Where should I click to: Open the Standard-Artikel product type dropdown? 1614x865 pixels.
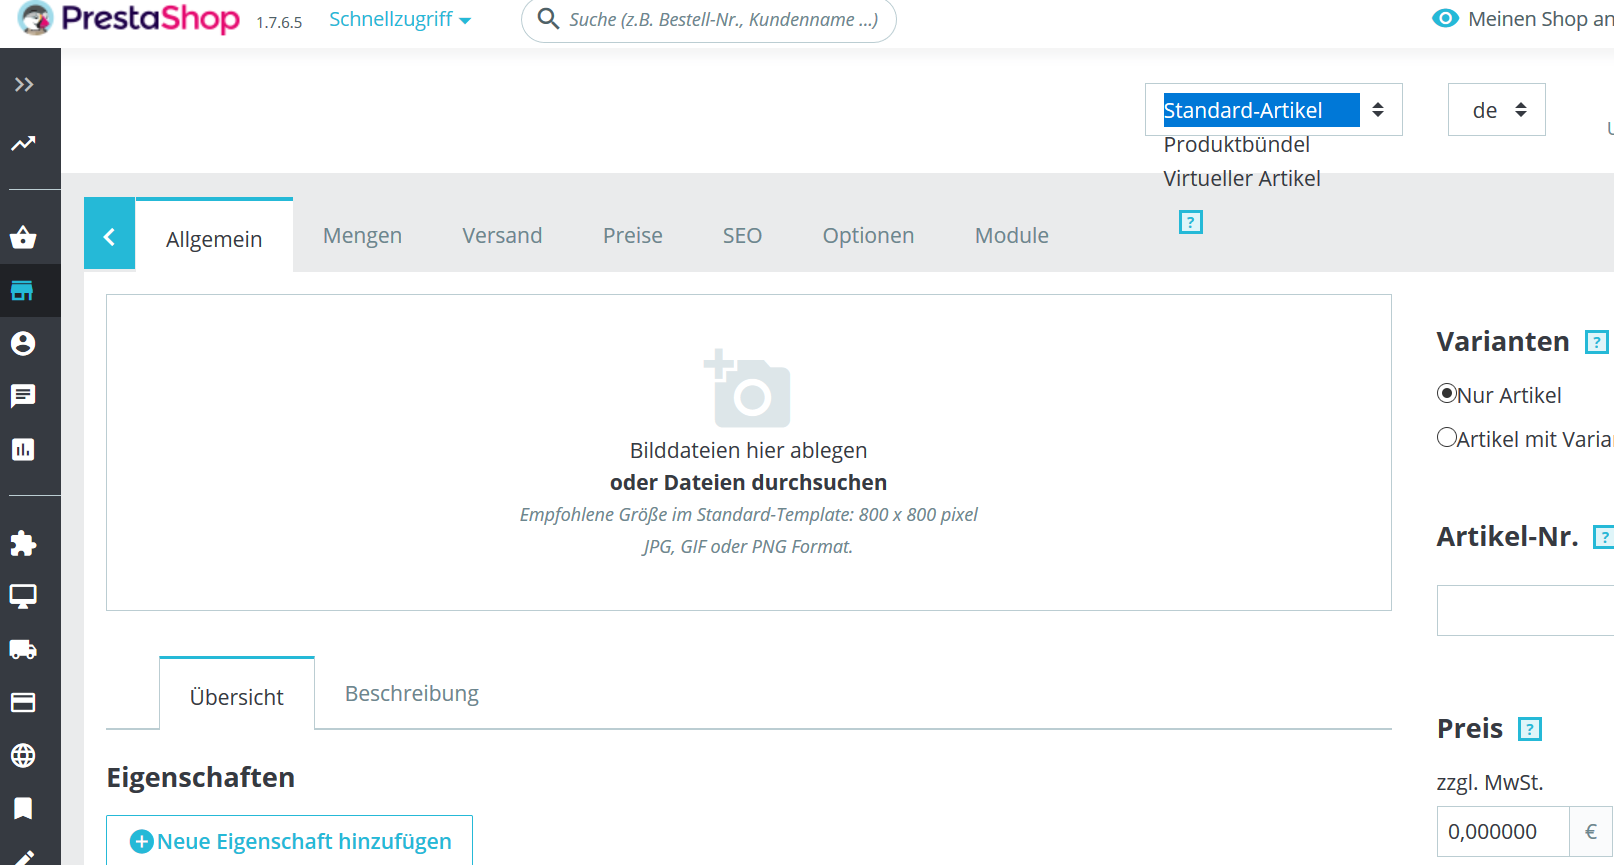1273,109
